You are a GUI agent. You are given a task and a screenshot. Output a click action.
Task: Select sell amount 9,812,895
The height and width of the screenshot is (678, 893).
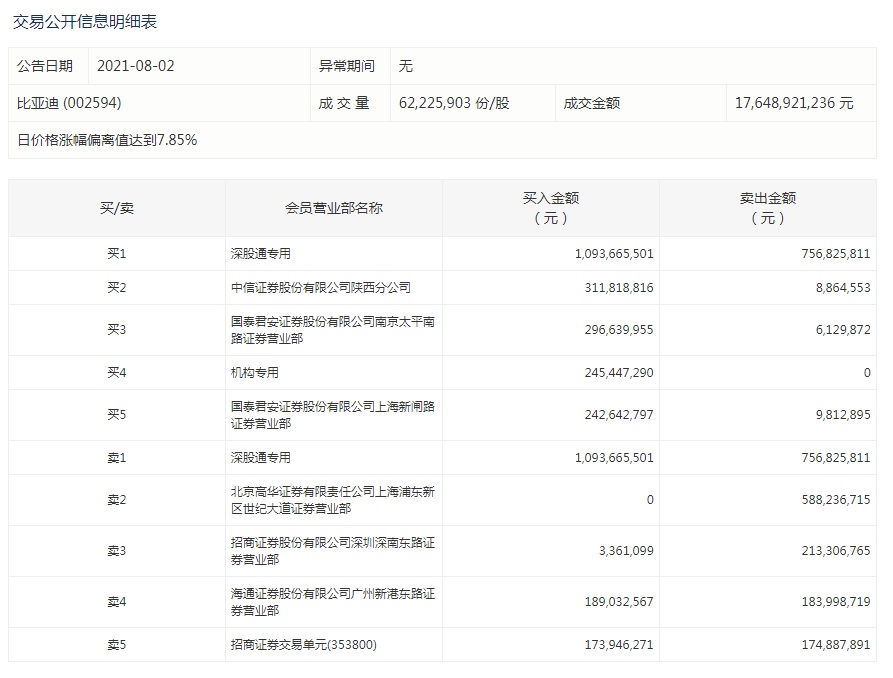click(x=843, y=415)
